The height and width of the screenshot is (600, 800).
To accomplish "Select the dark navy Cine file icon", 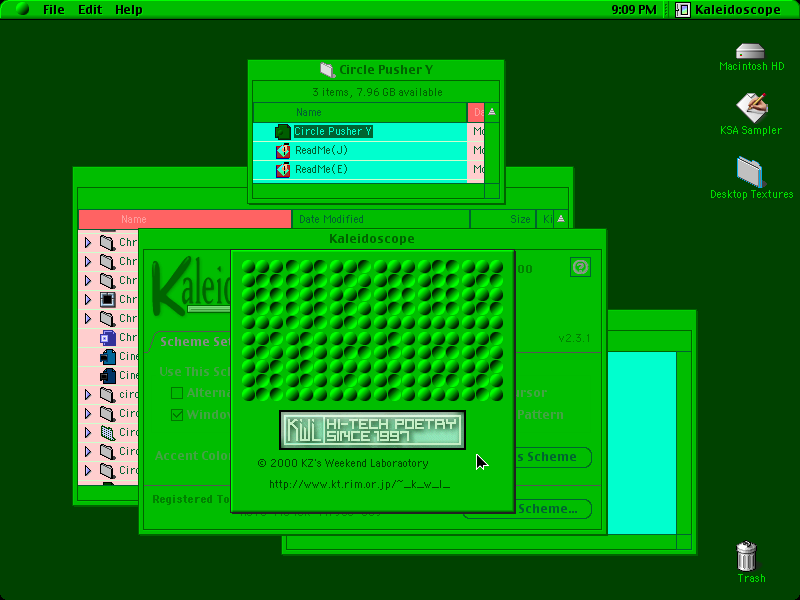I will [x=108, y=376].
